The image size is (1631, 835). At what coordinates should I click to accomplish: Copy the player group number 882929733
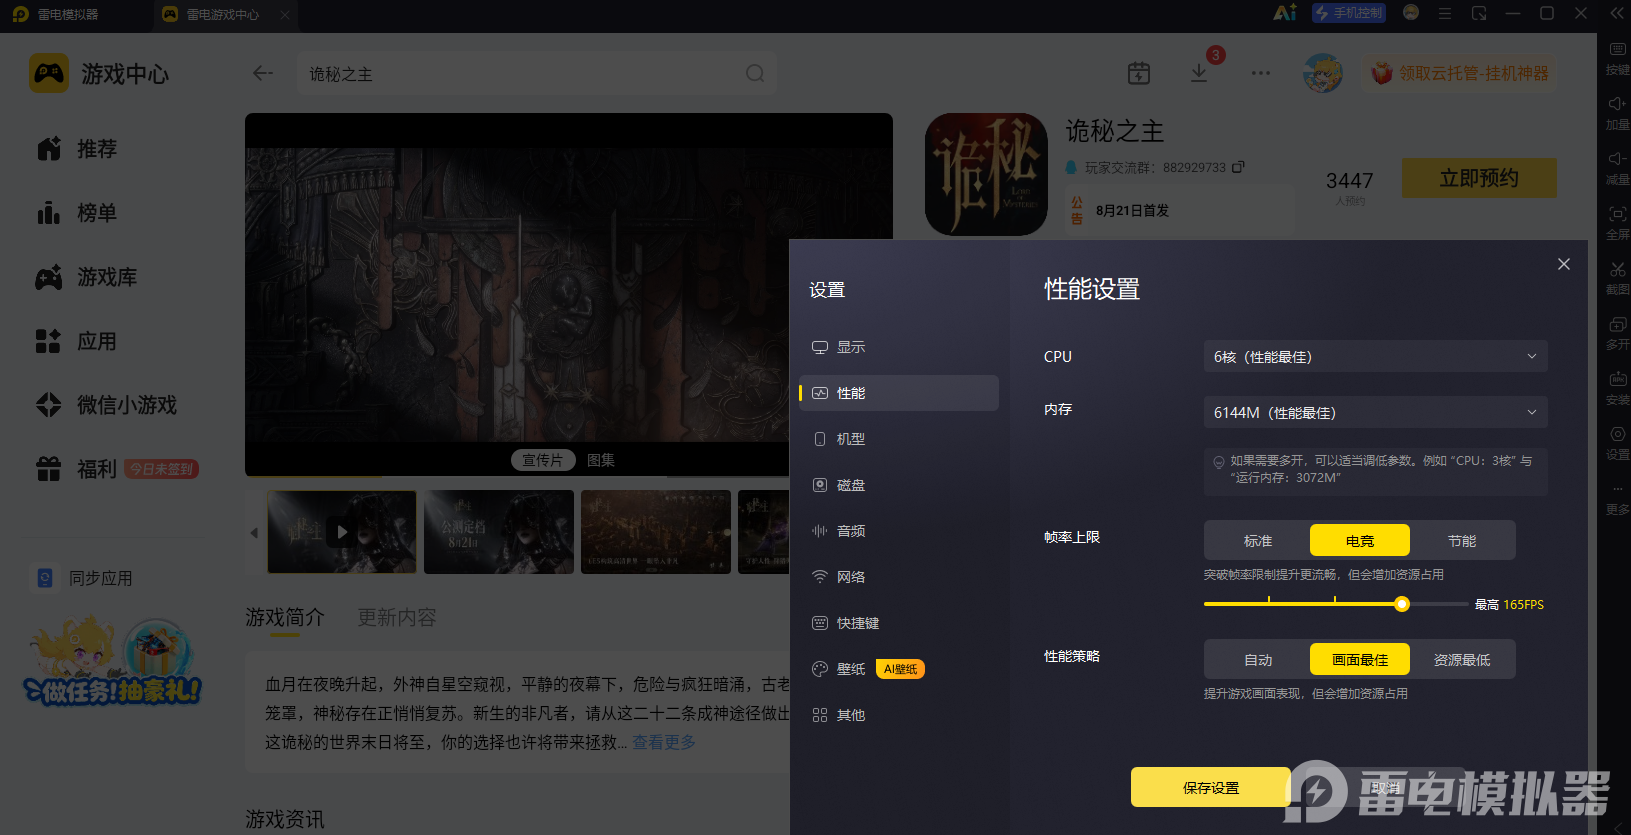tap(1238, 167)
